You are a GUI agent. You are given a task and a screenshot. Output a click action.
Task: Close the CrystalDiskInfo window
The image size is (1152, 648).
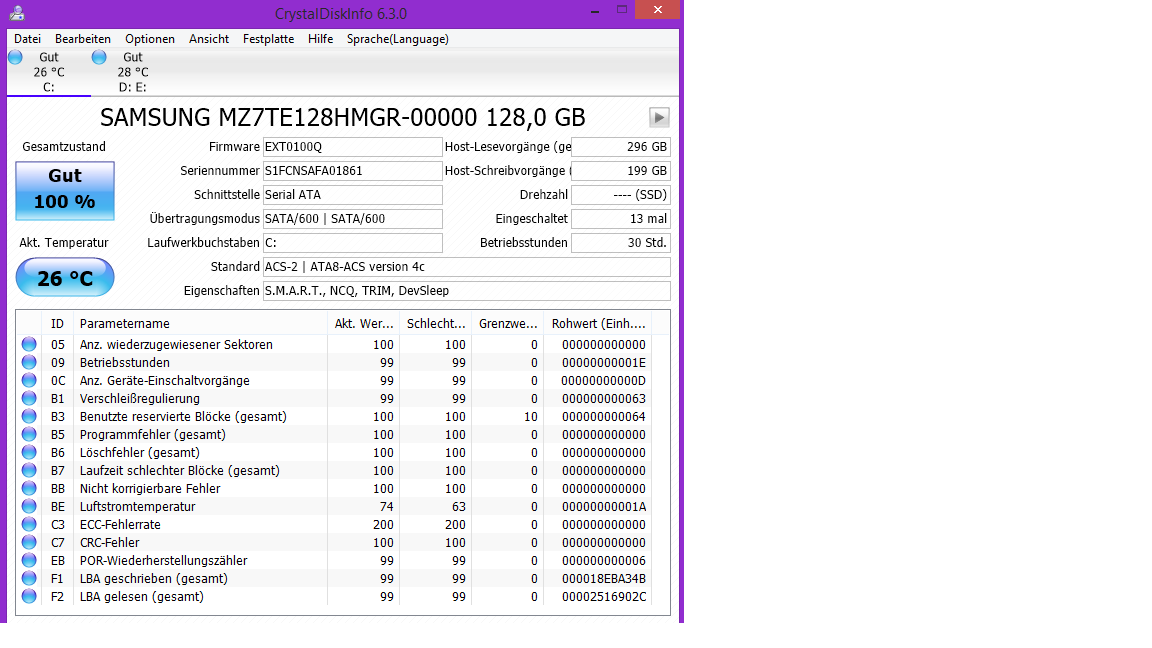click(x=658, y=10)
